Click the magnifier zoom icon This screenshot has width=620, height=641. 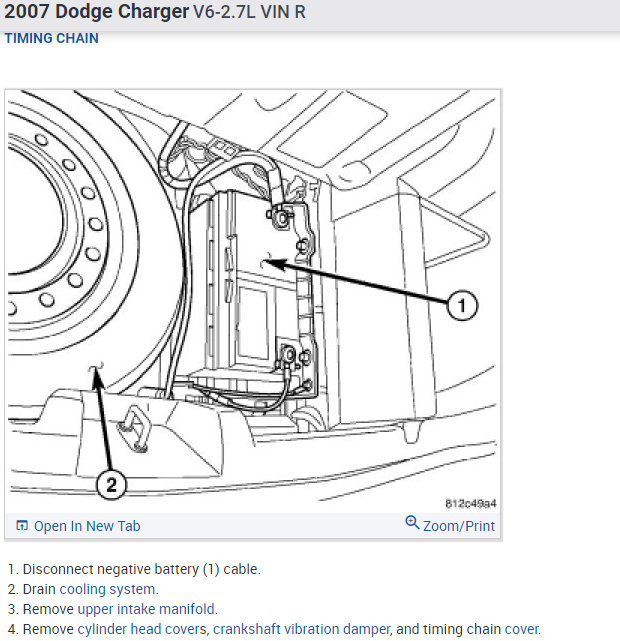412,522
